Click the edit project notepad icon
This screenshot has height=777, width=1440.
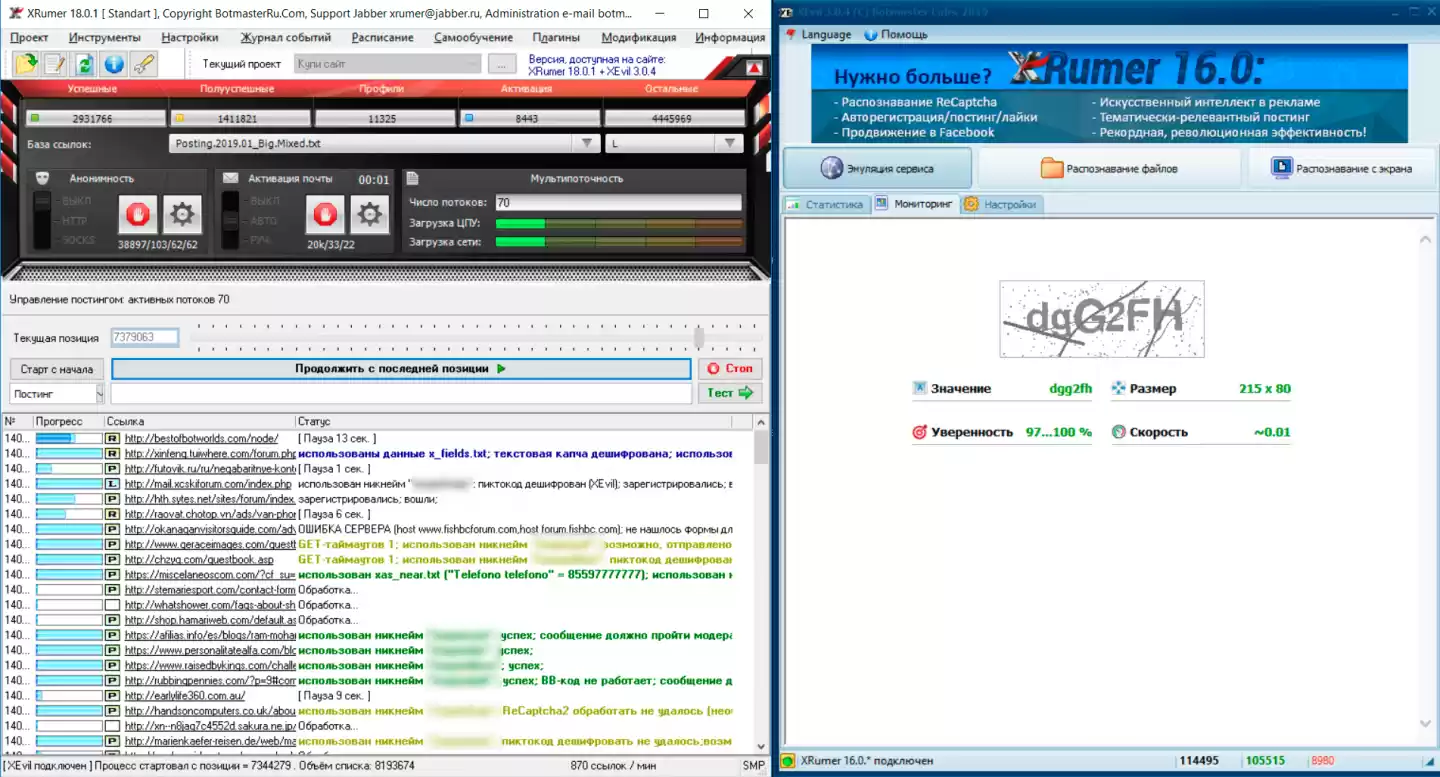point(55,64)
